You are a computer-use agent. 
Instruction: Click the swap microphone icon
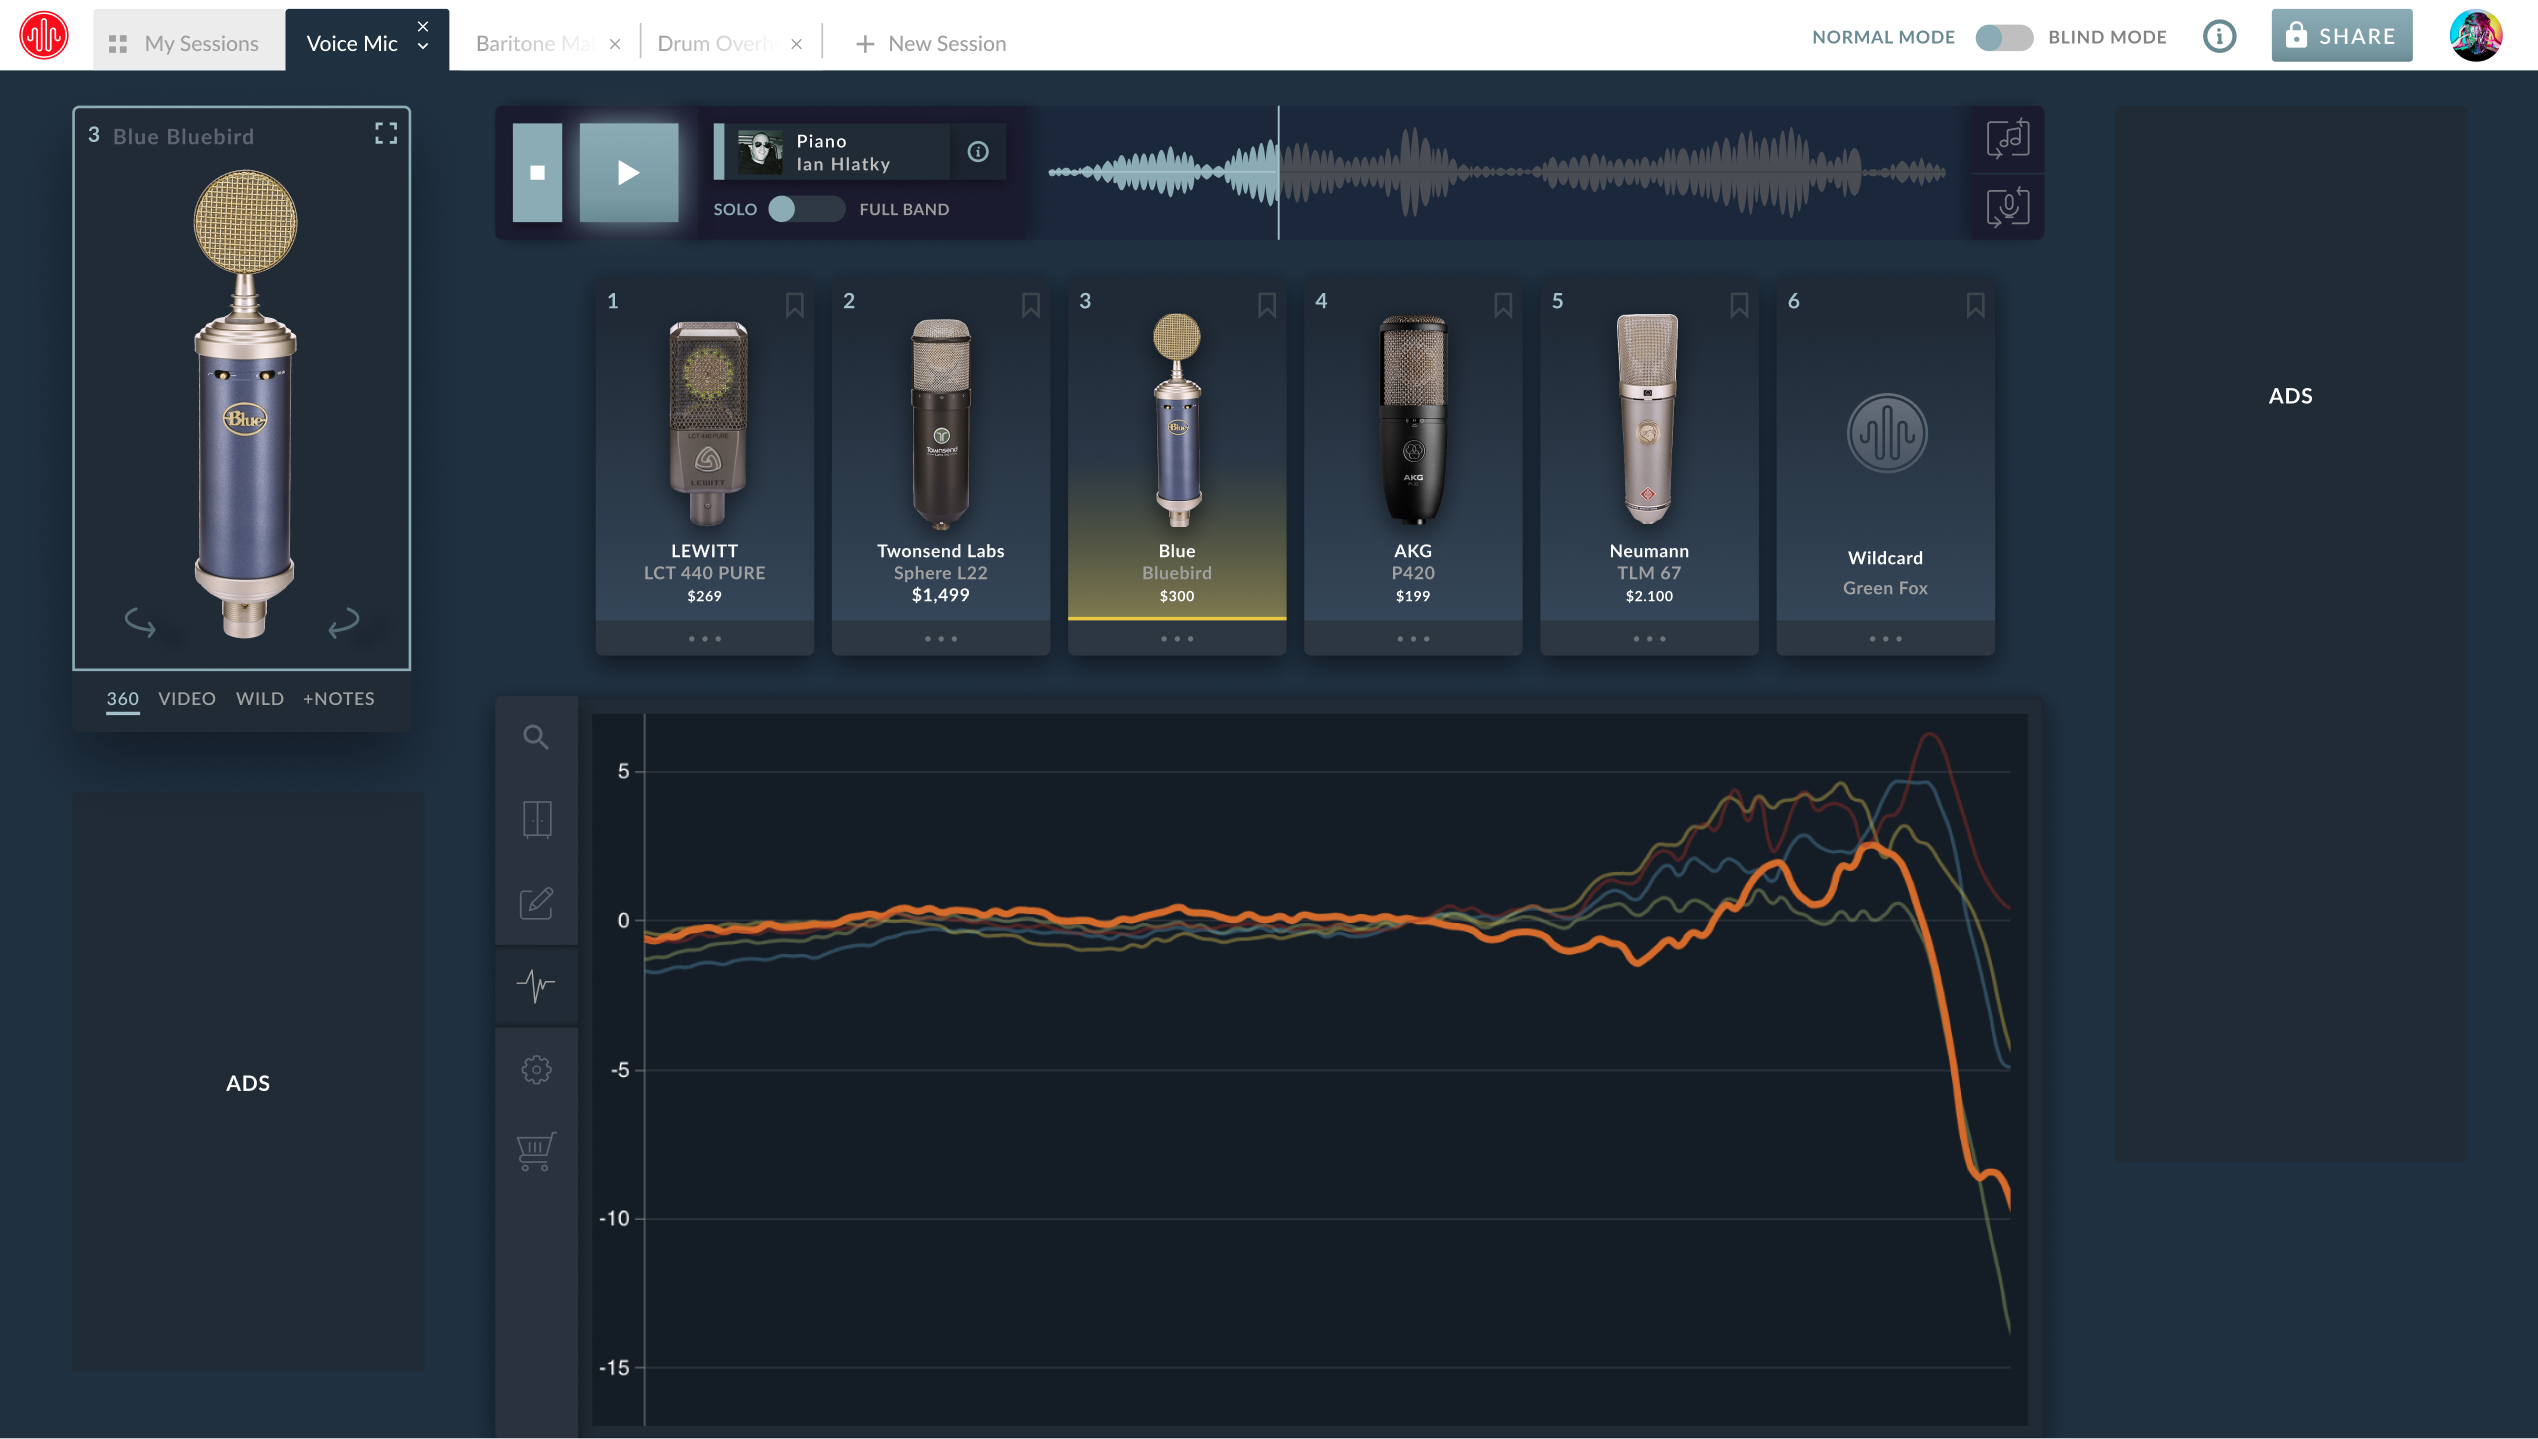[2007, 207]
